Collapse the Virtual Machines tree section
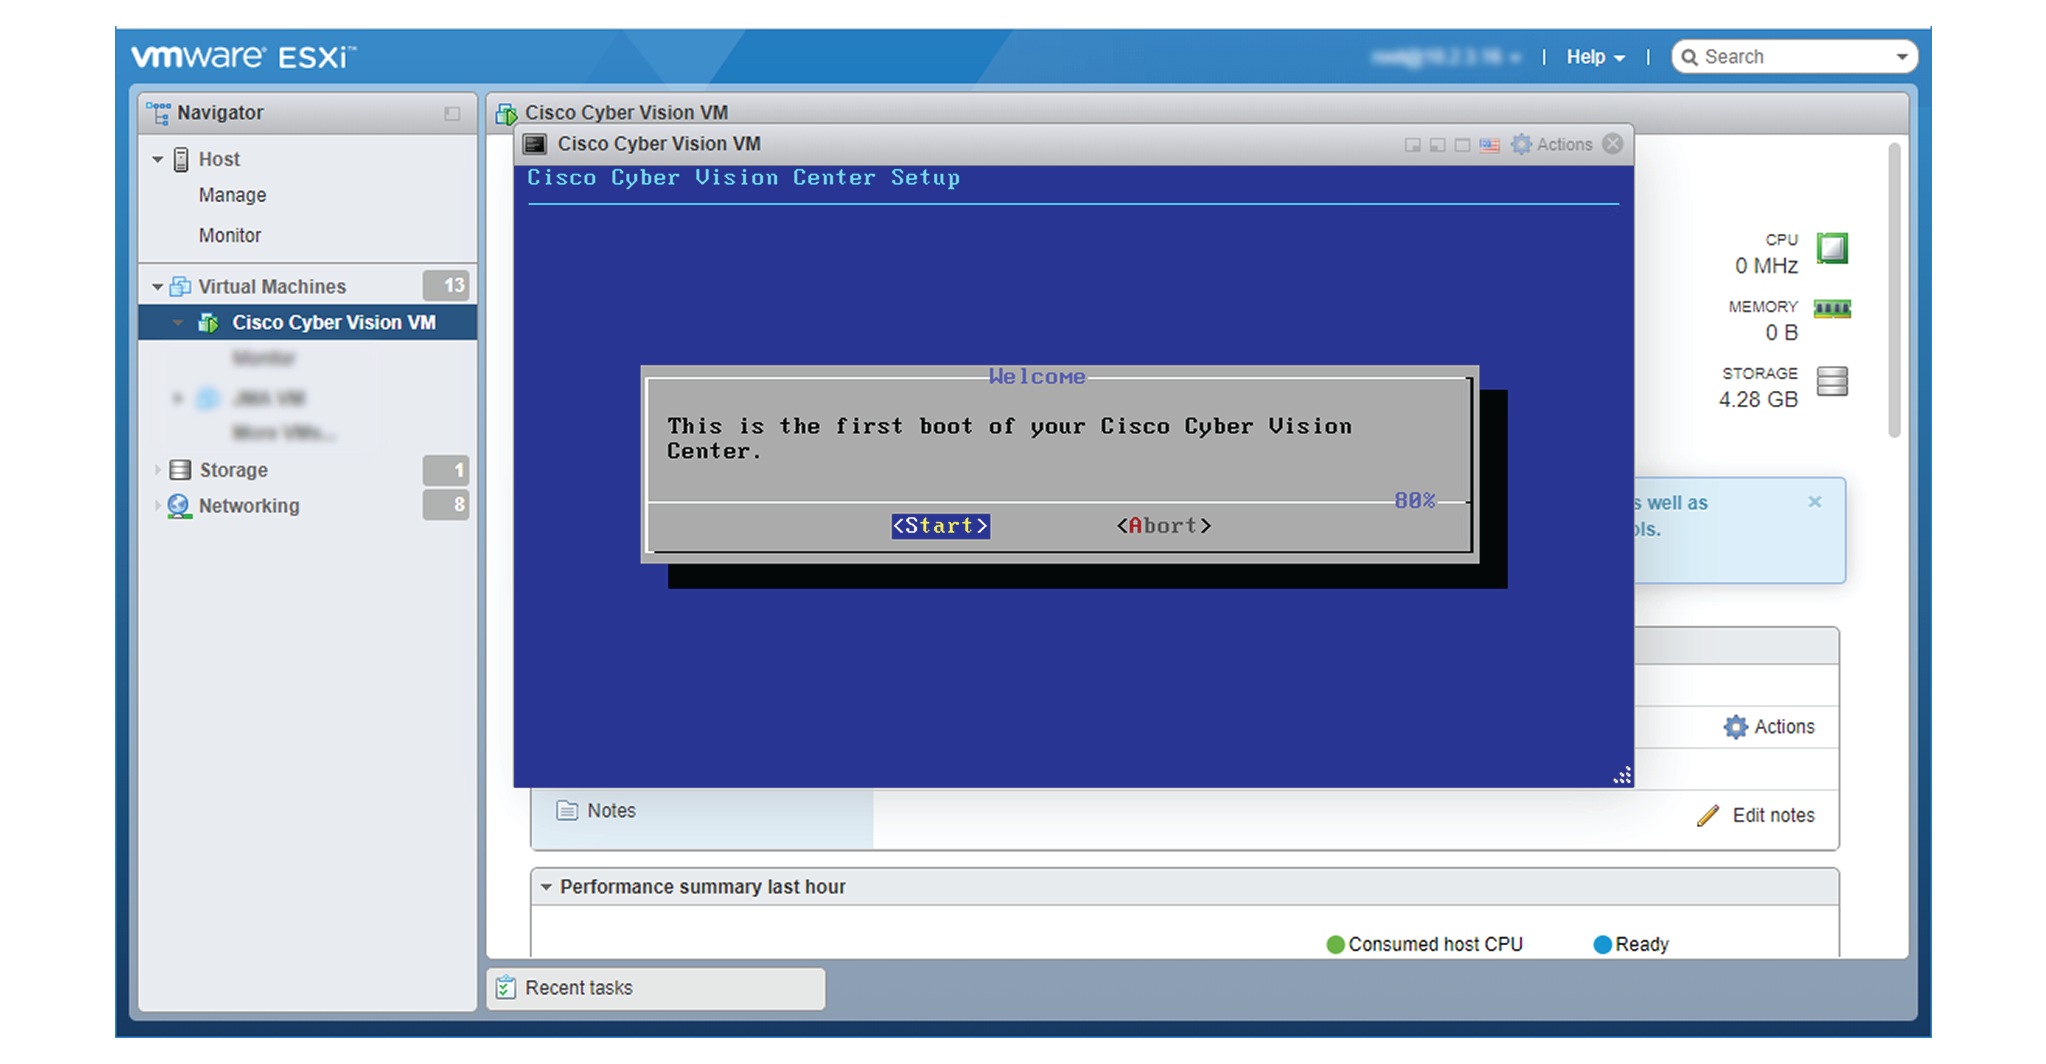Viewport: 2046px width, 1064px height. (x=157, y=286)
